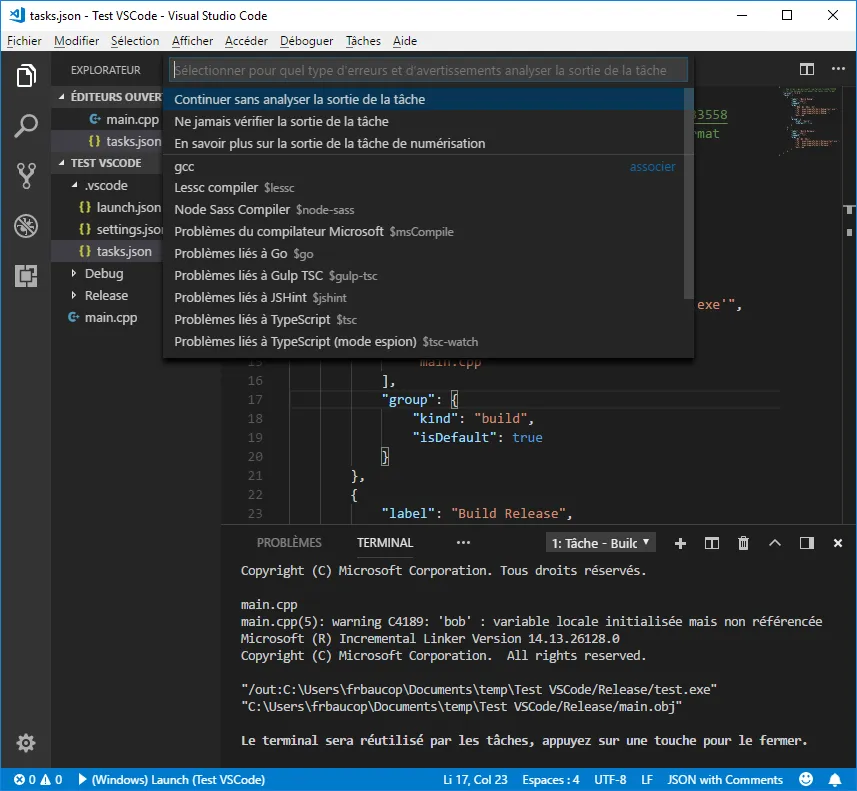Change language mode JSON with Comments
The image size is (857, 791).
(x=725, y=780)
